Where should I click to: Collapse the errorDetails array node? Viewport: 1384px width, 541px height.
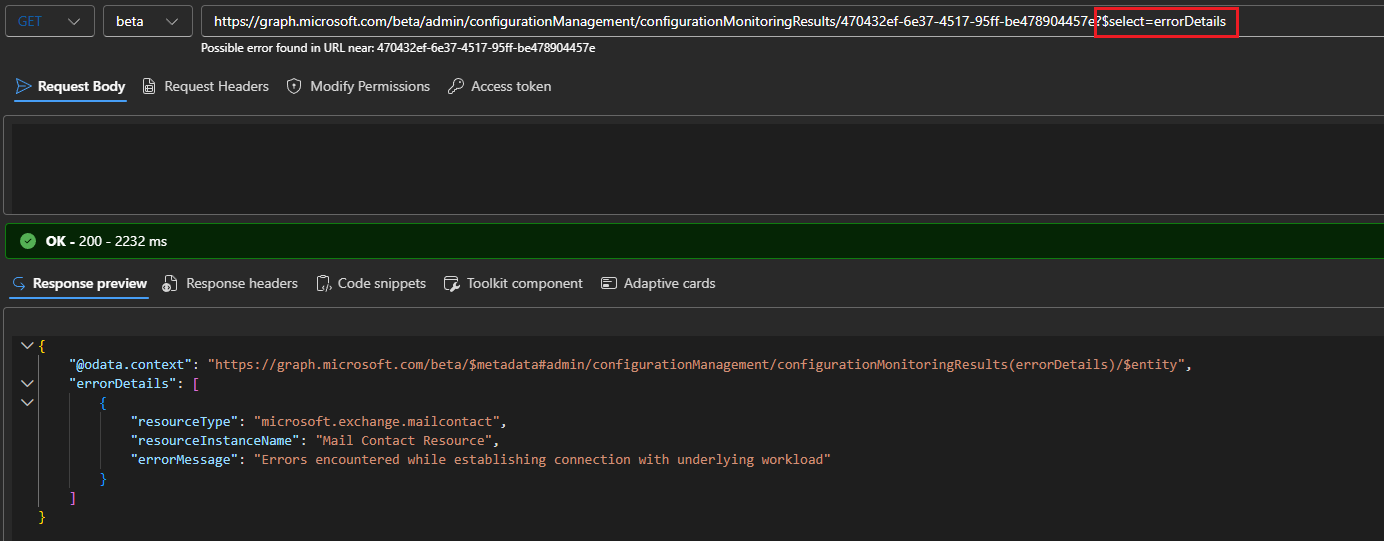pyautogui.click(x=26, y=383)
